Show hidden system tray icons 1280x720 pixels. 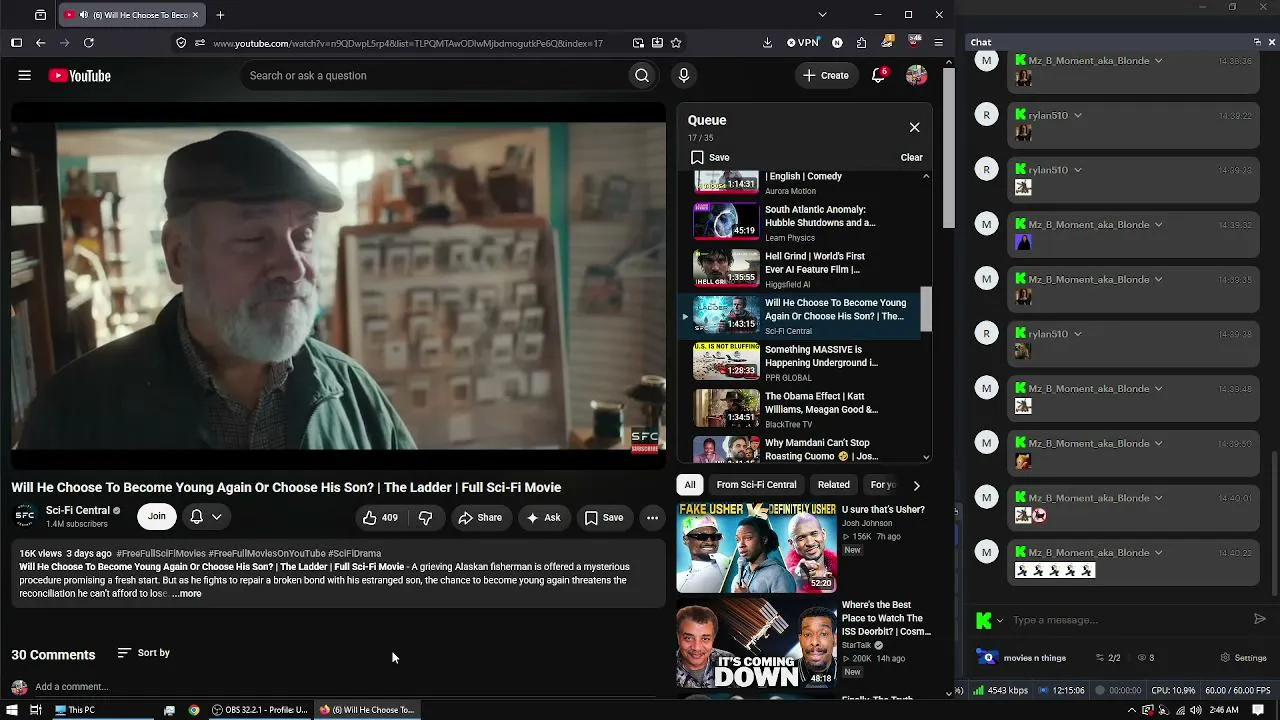1132,710
